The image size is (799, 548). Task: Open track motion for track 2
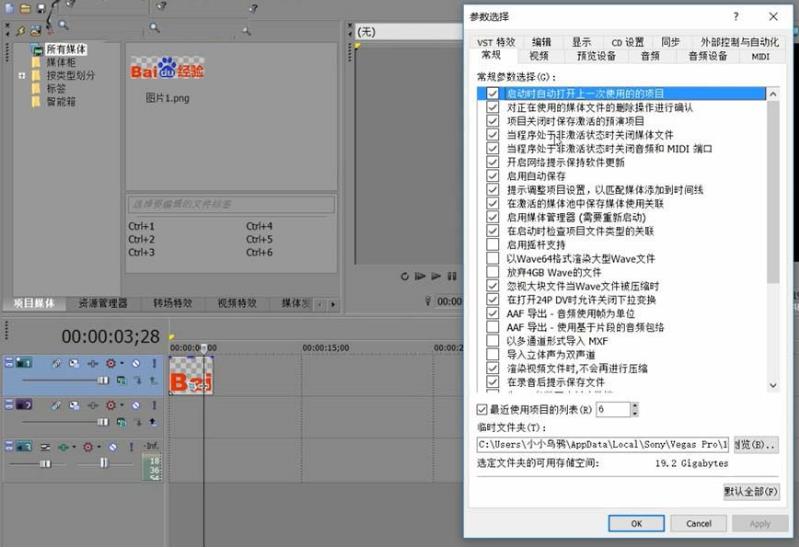74,405
